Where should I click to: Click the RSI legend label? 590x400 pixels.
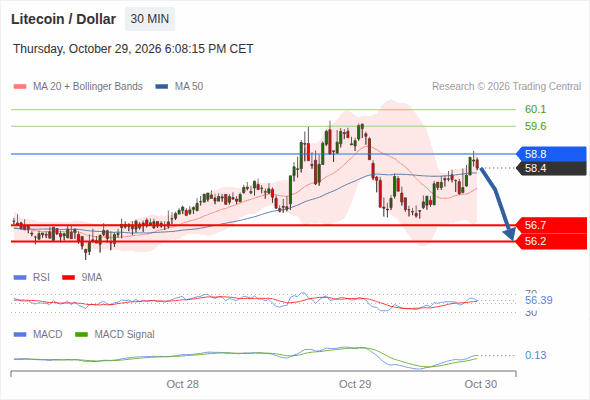[41, 278]
